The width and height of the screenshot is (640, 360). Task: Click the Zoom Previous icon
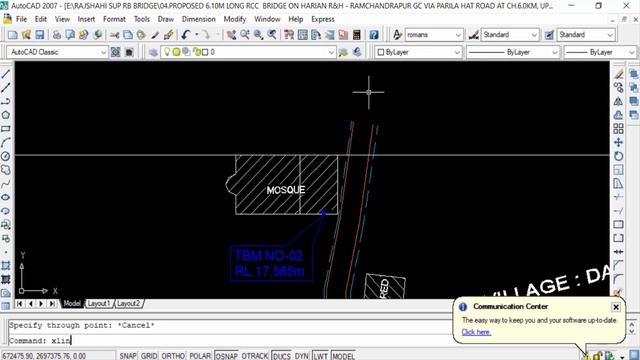coord(272,35)
